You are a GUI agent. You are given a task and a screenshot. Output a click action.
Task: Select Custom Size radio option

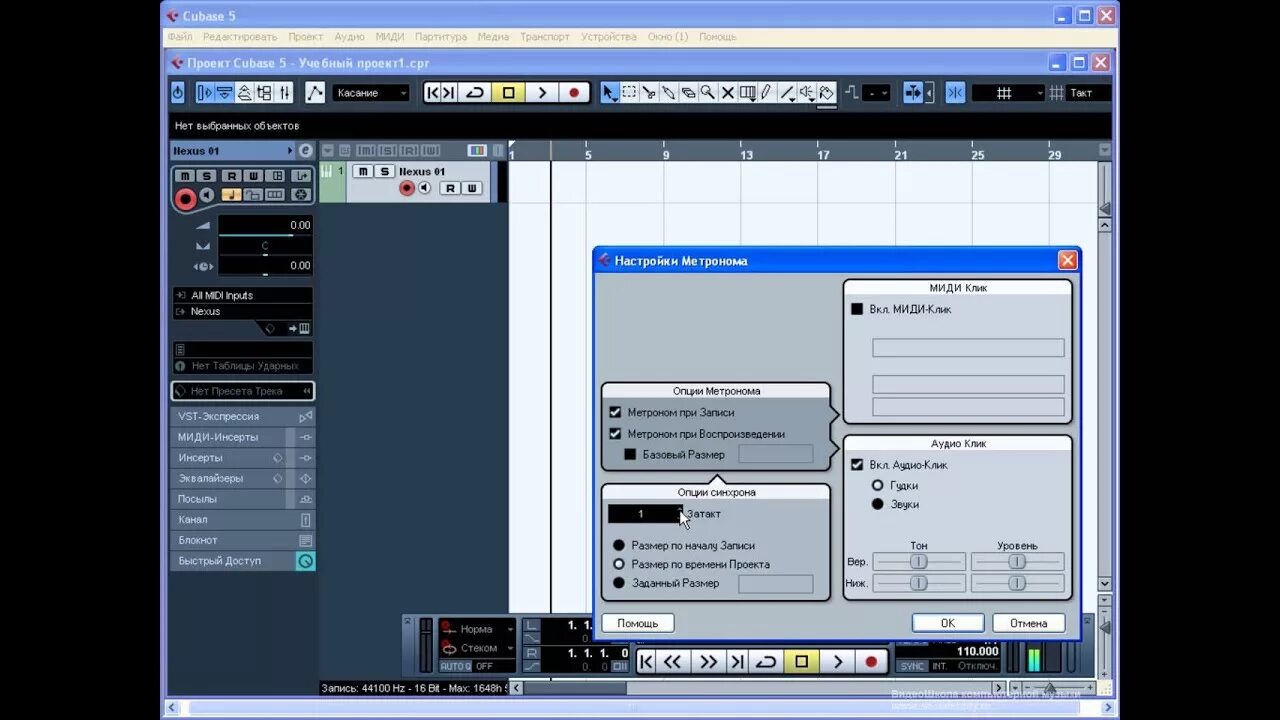tap(619, 583)
